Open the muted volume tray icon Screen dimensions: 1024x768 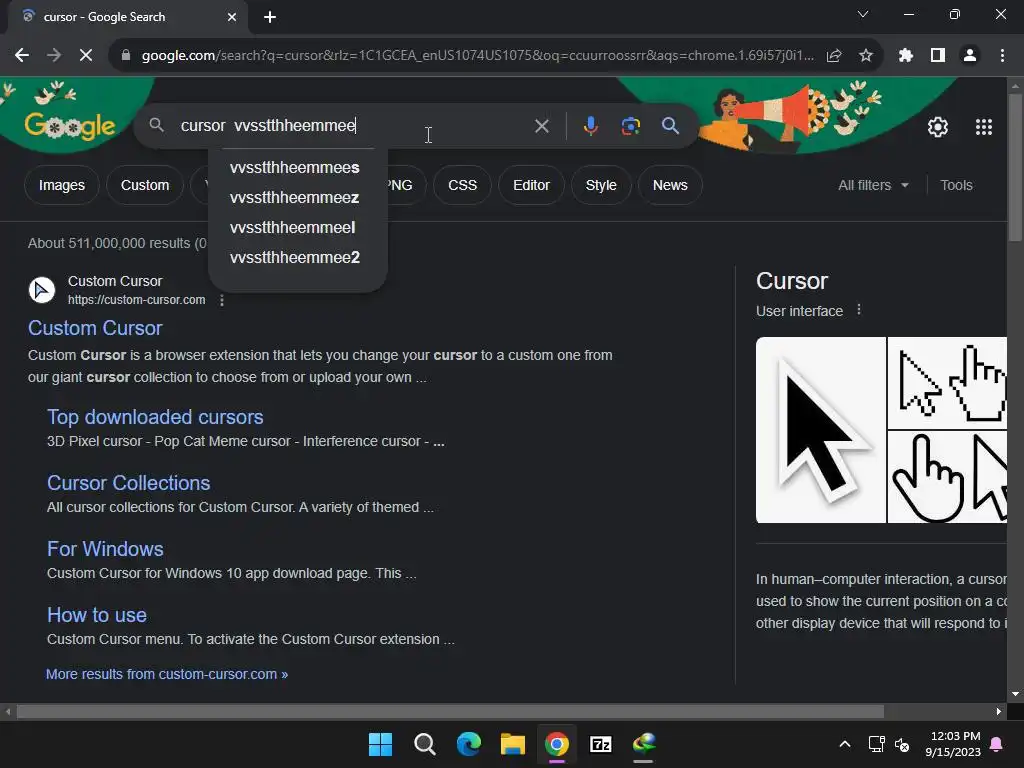902,744
